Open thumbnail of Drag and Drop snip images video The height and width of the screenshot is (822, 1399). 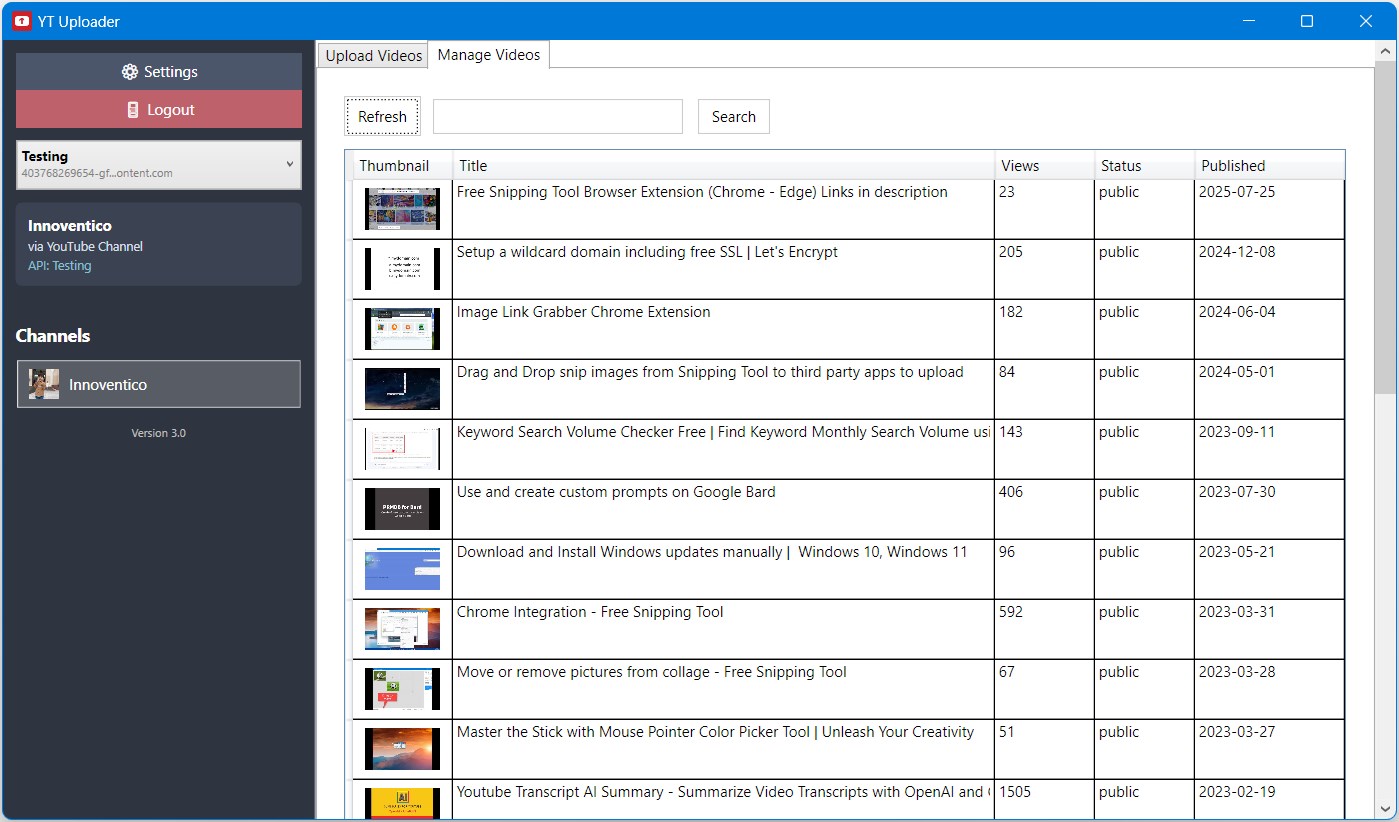402,389
